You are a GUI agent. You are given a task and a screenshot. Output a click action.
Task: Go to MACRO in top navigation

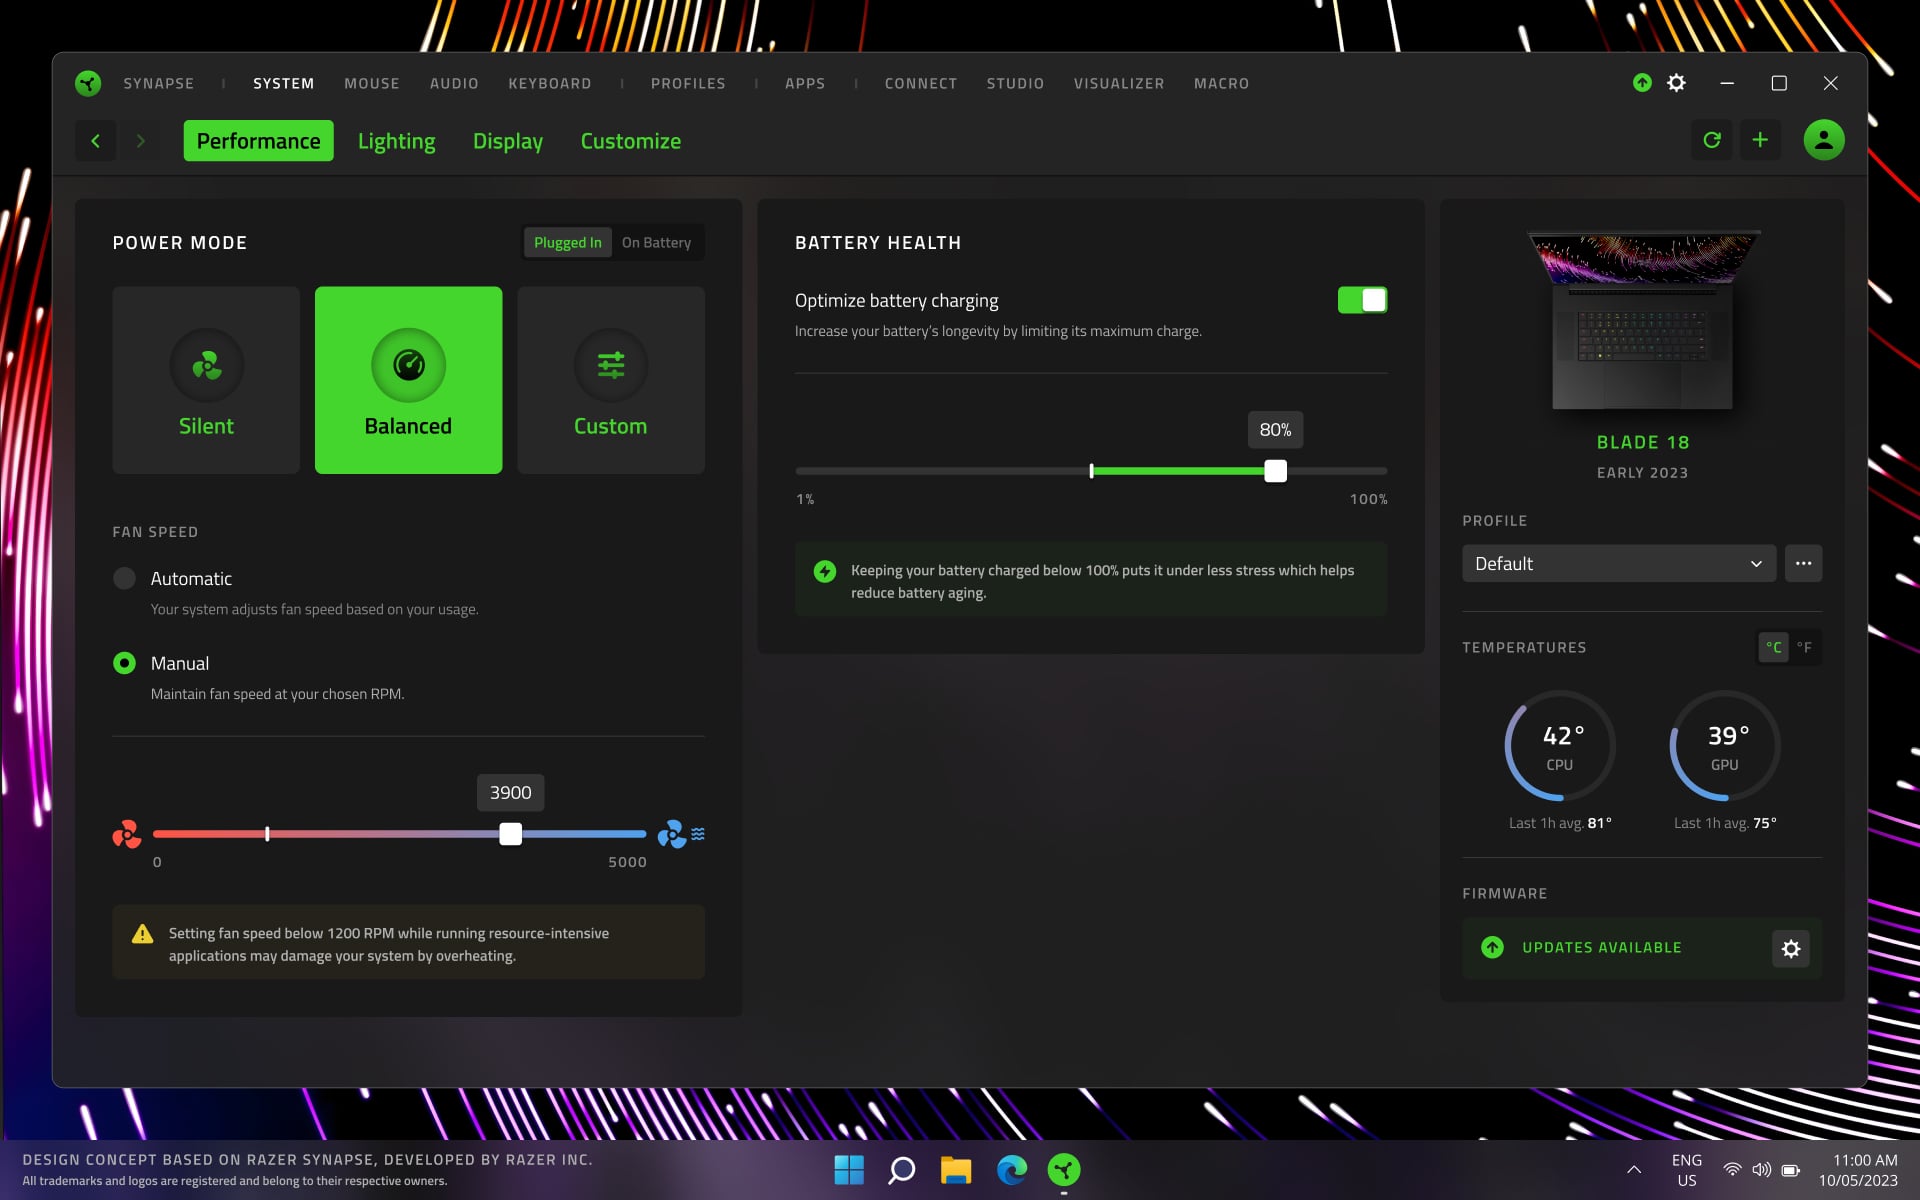point(1221,83)
